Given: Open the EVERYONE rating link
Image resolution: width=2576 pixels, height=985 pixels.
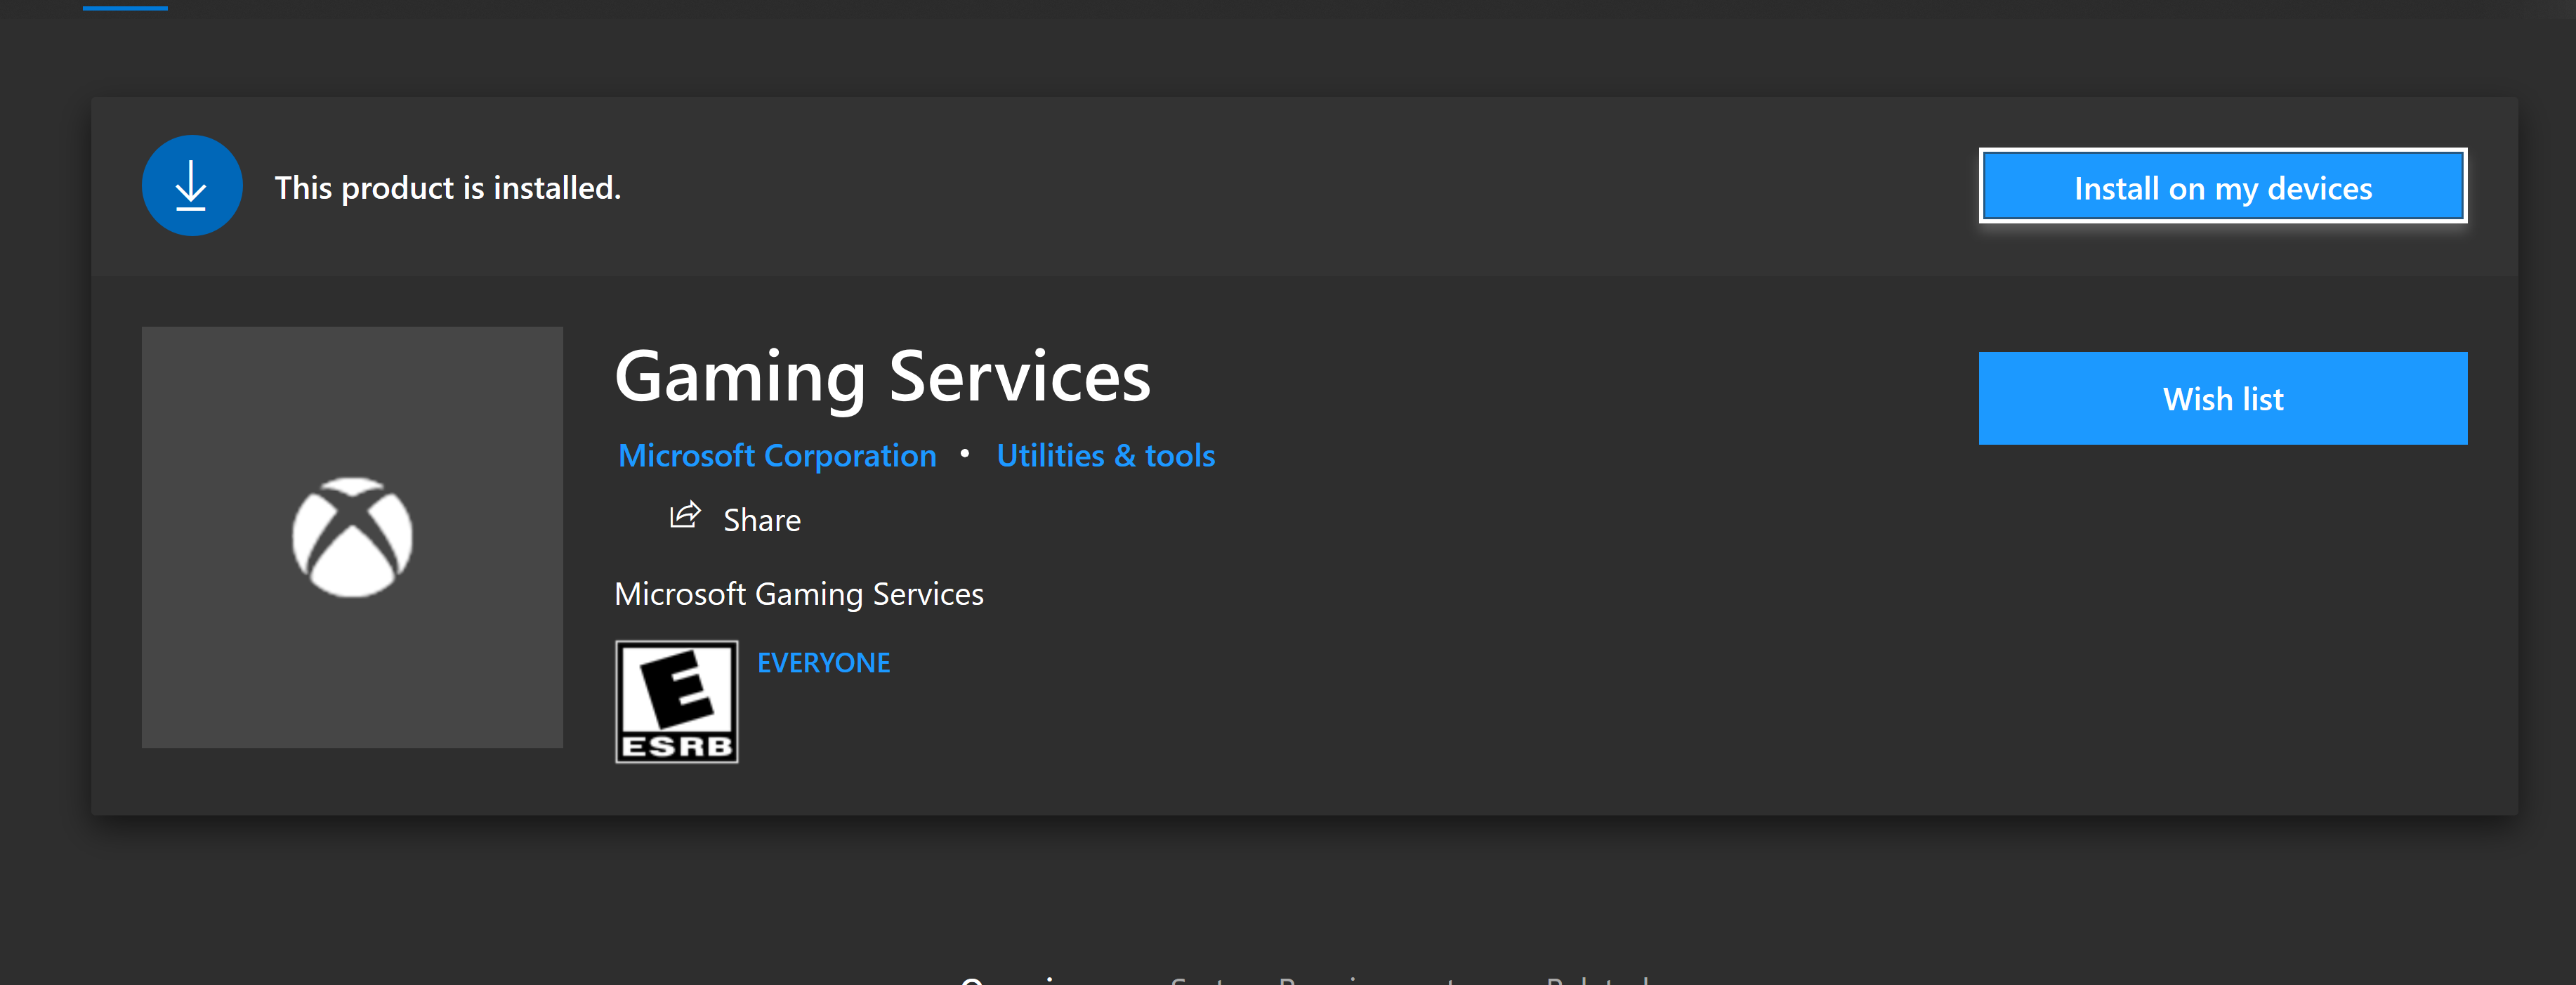Looking at the screenshot, I should pyautogui.click(x=823, y=663).
